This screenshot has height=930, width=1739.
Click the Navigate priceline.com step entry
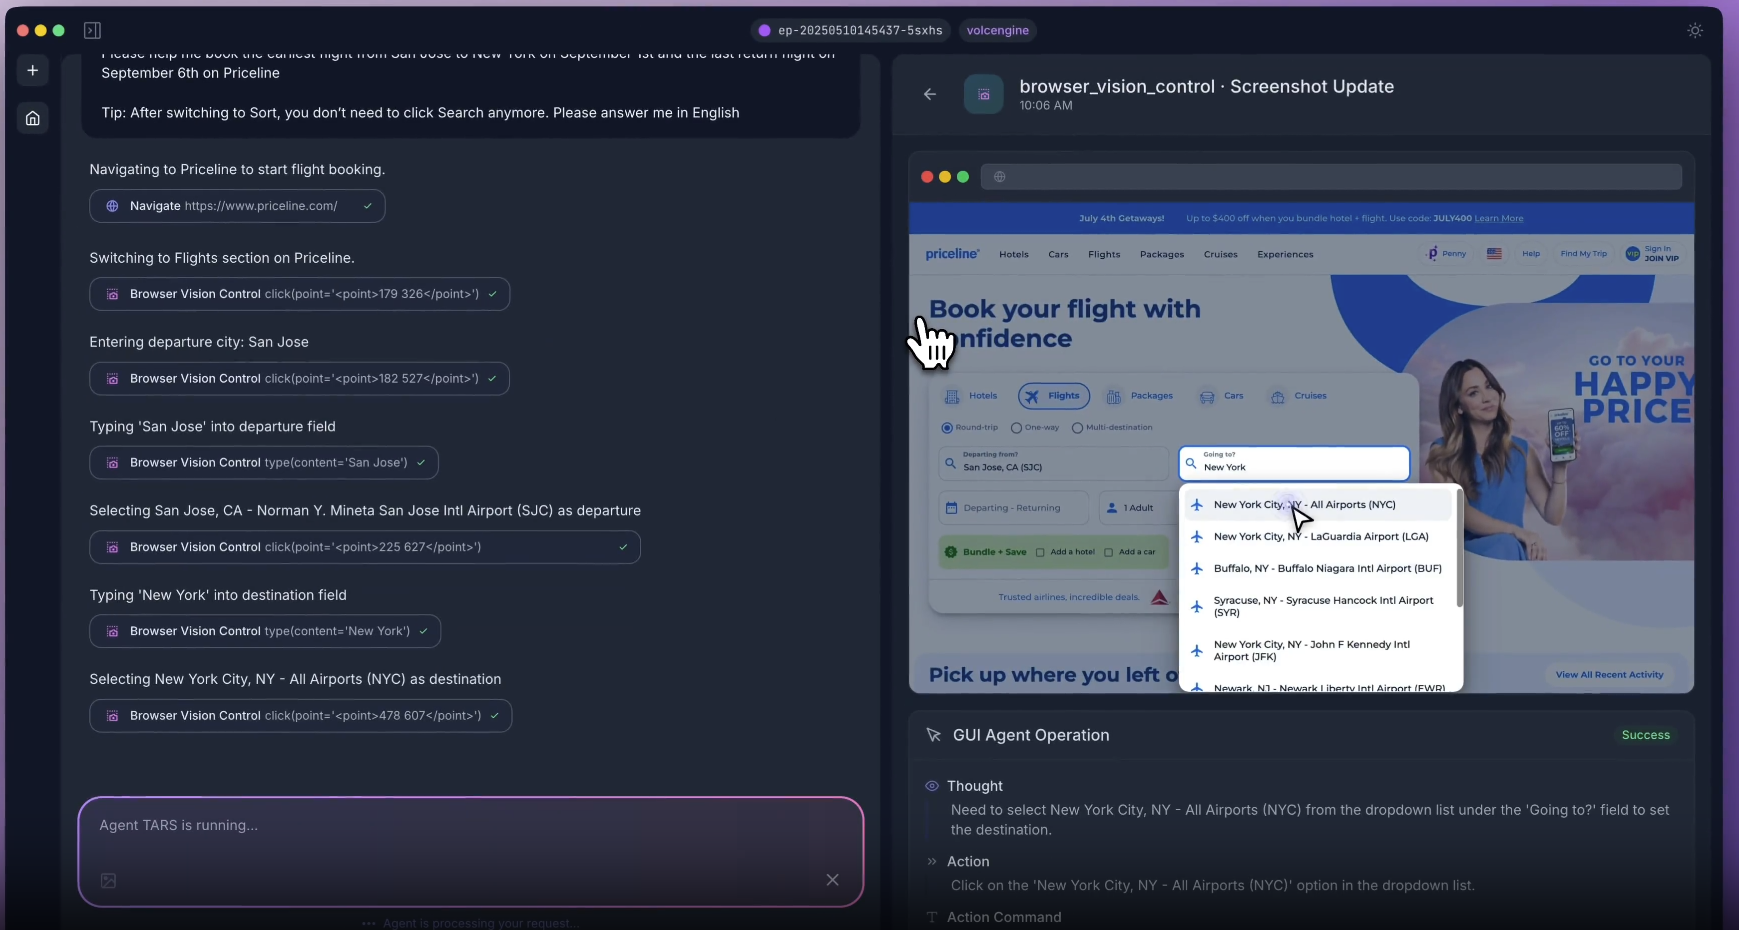237,206
